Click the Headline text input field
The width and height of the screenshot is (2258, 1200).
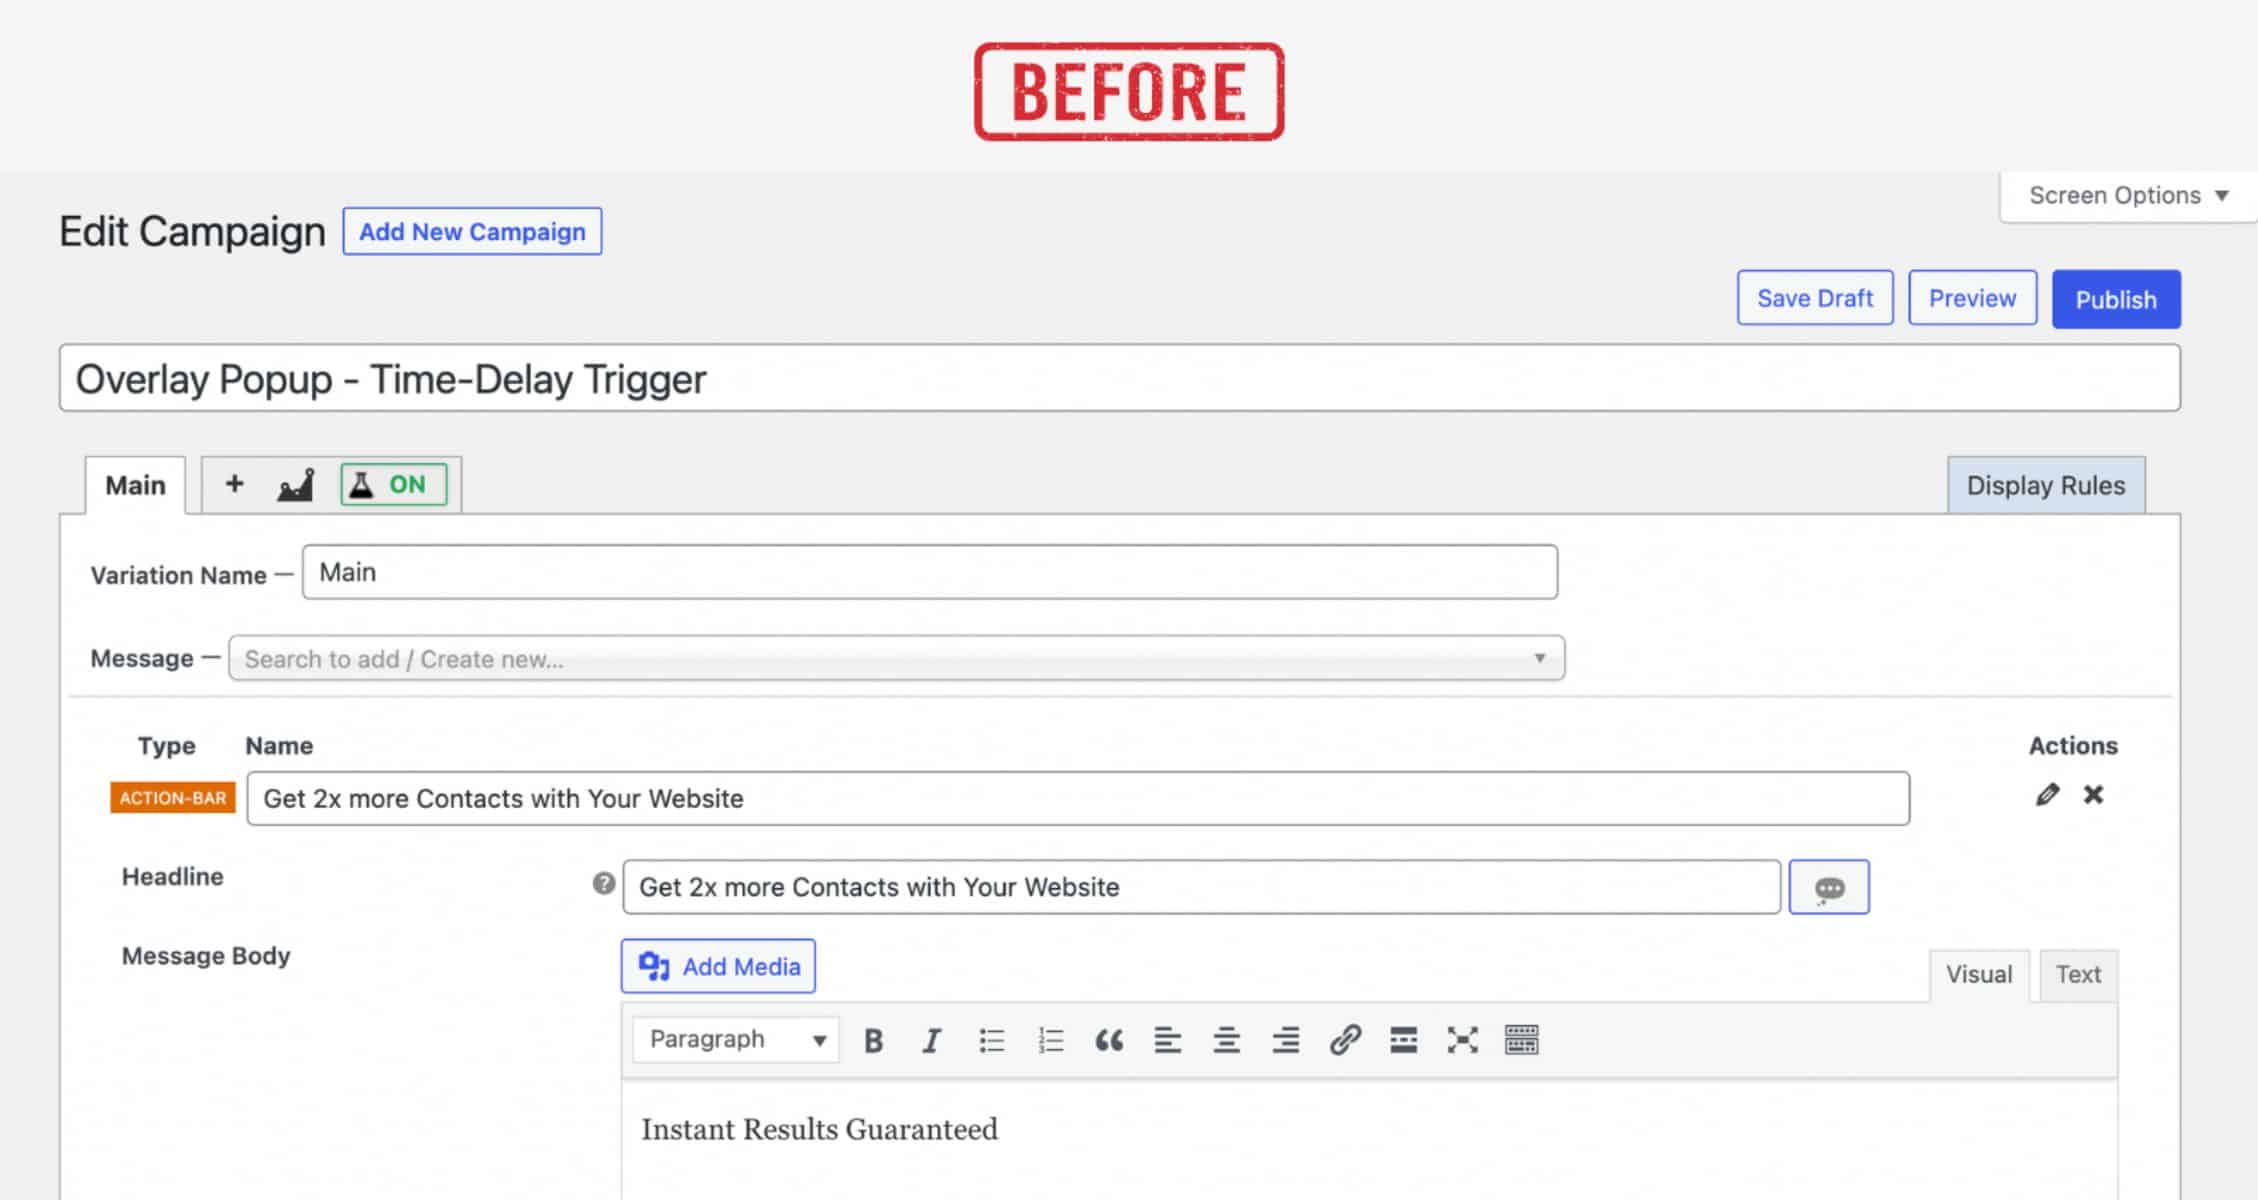(1201, 885)
